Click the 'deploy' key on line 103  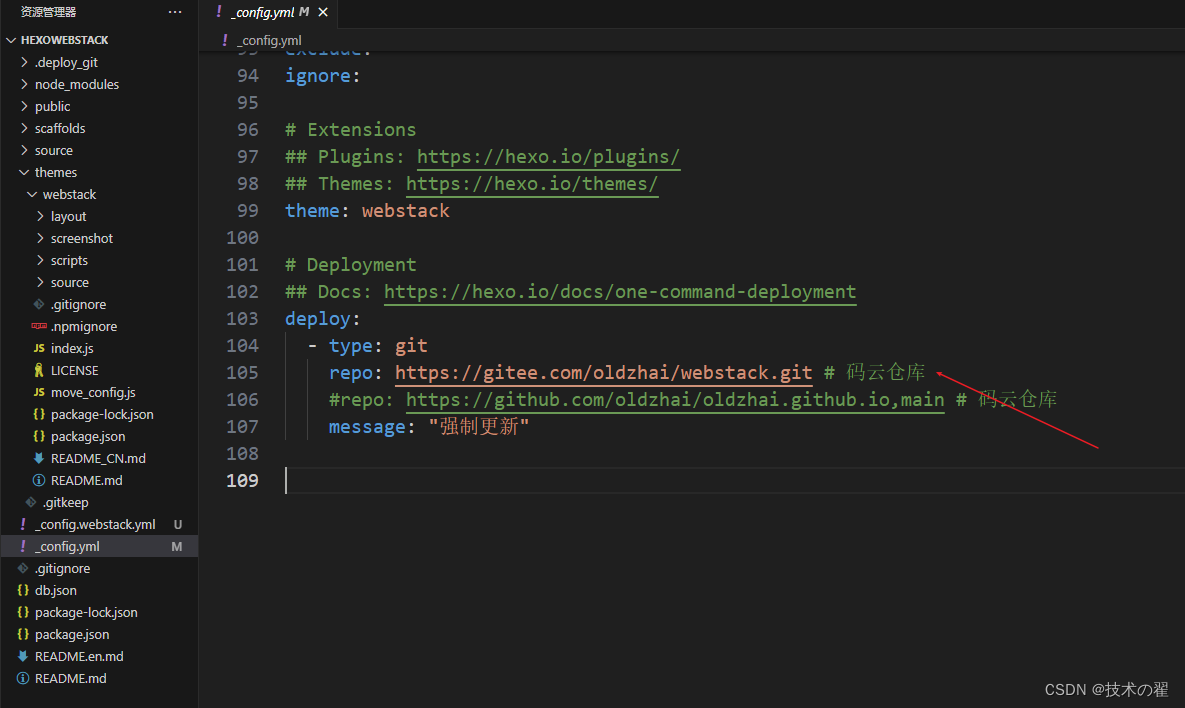317,319
